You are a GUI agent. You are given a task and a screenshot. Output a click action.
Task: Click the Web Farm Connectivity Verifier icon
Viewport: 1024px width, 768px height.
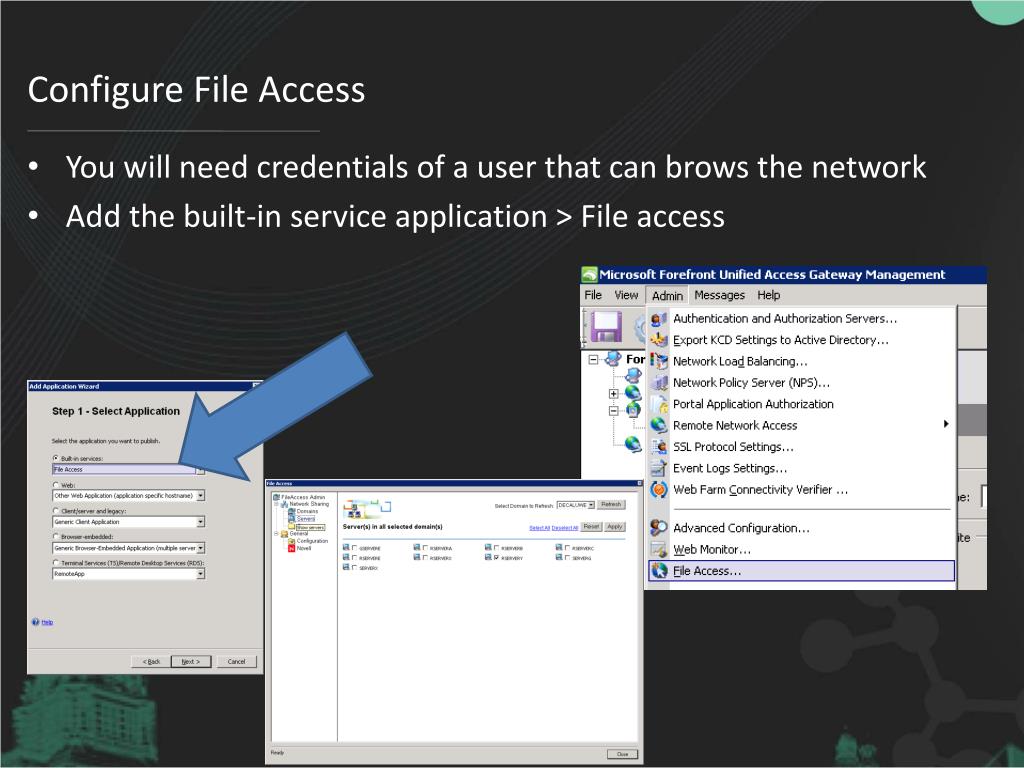pos(658,490)
